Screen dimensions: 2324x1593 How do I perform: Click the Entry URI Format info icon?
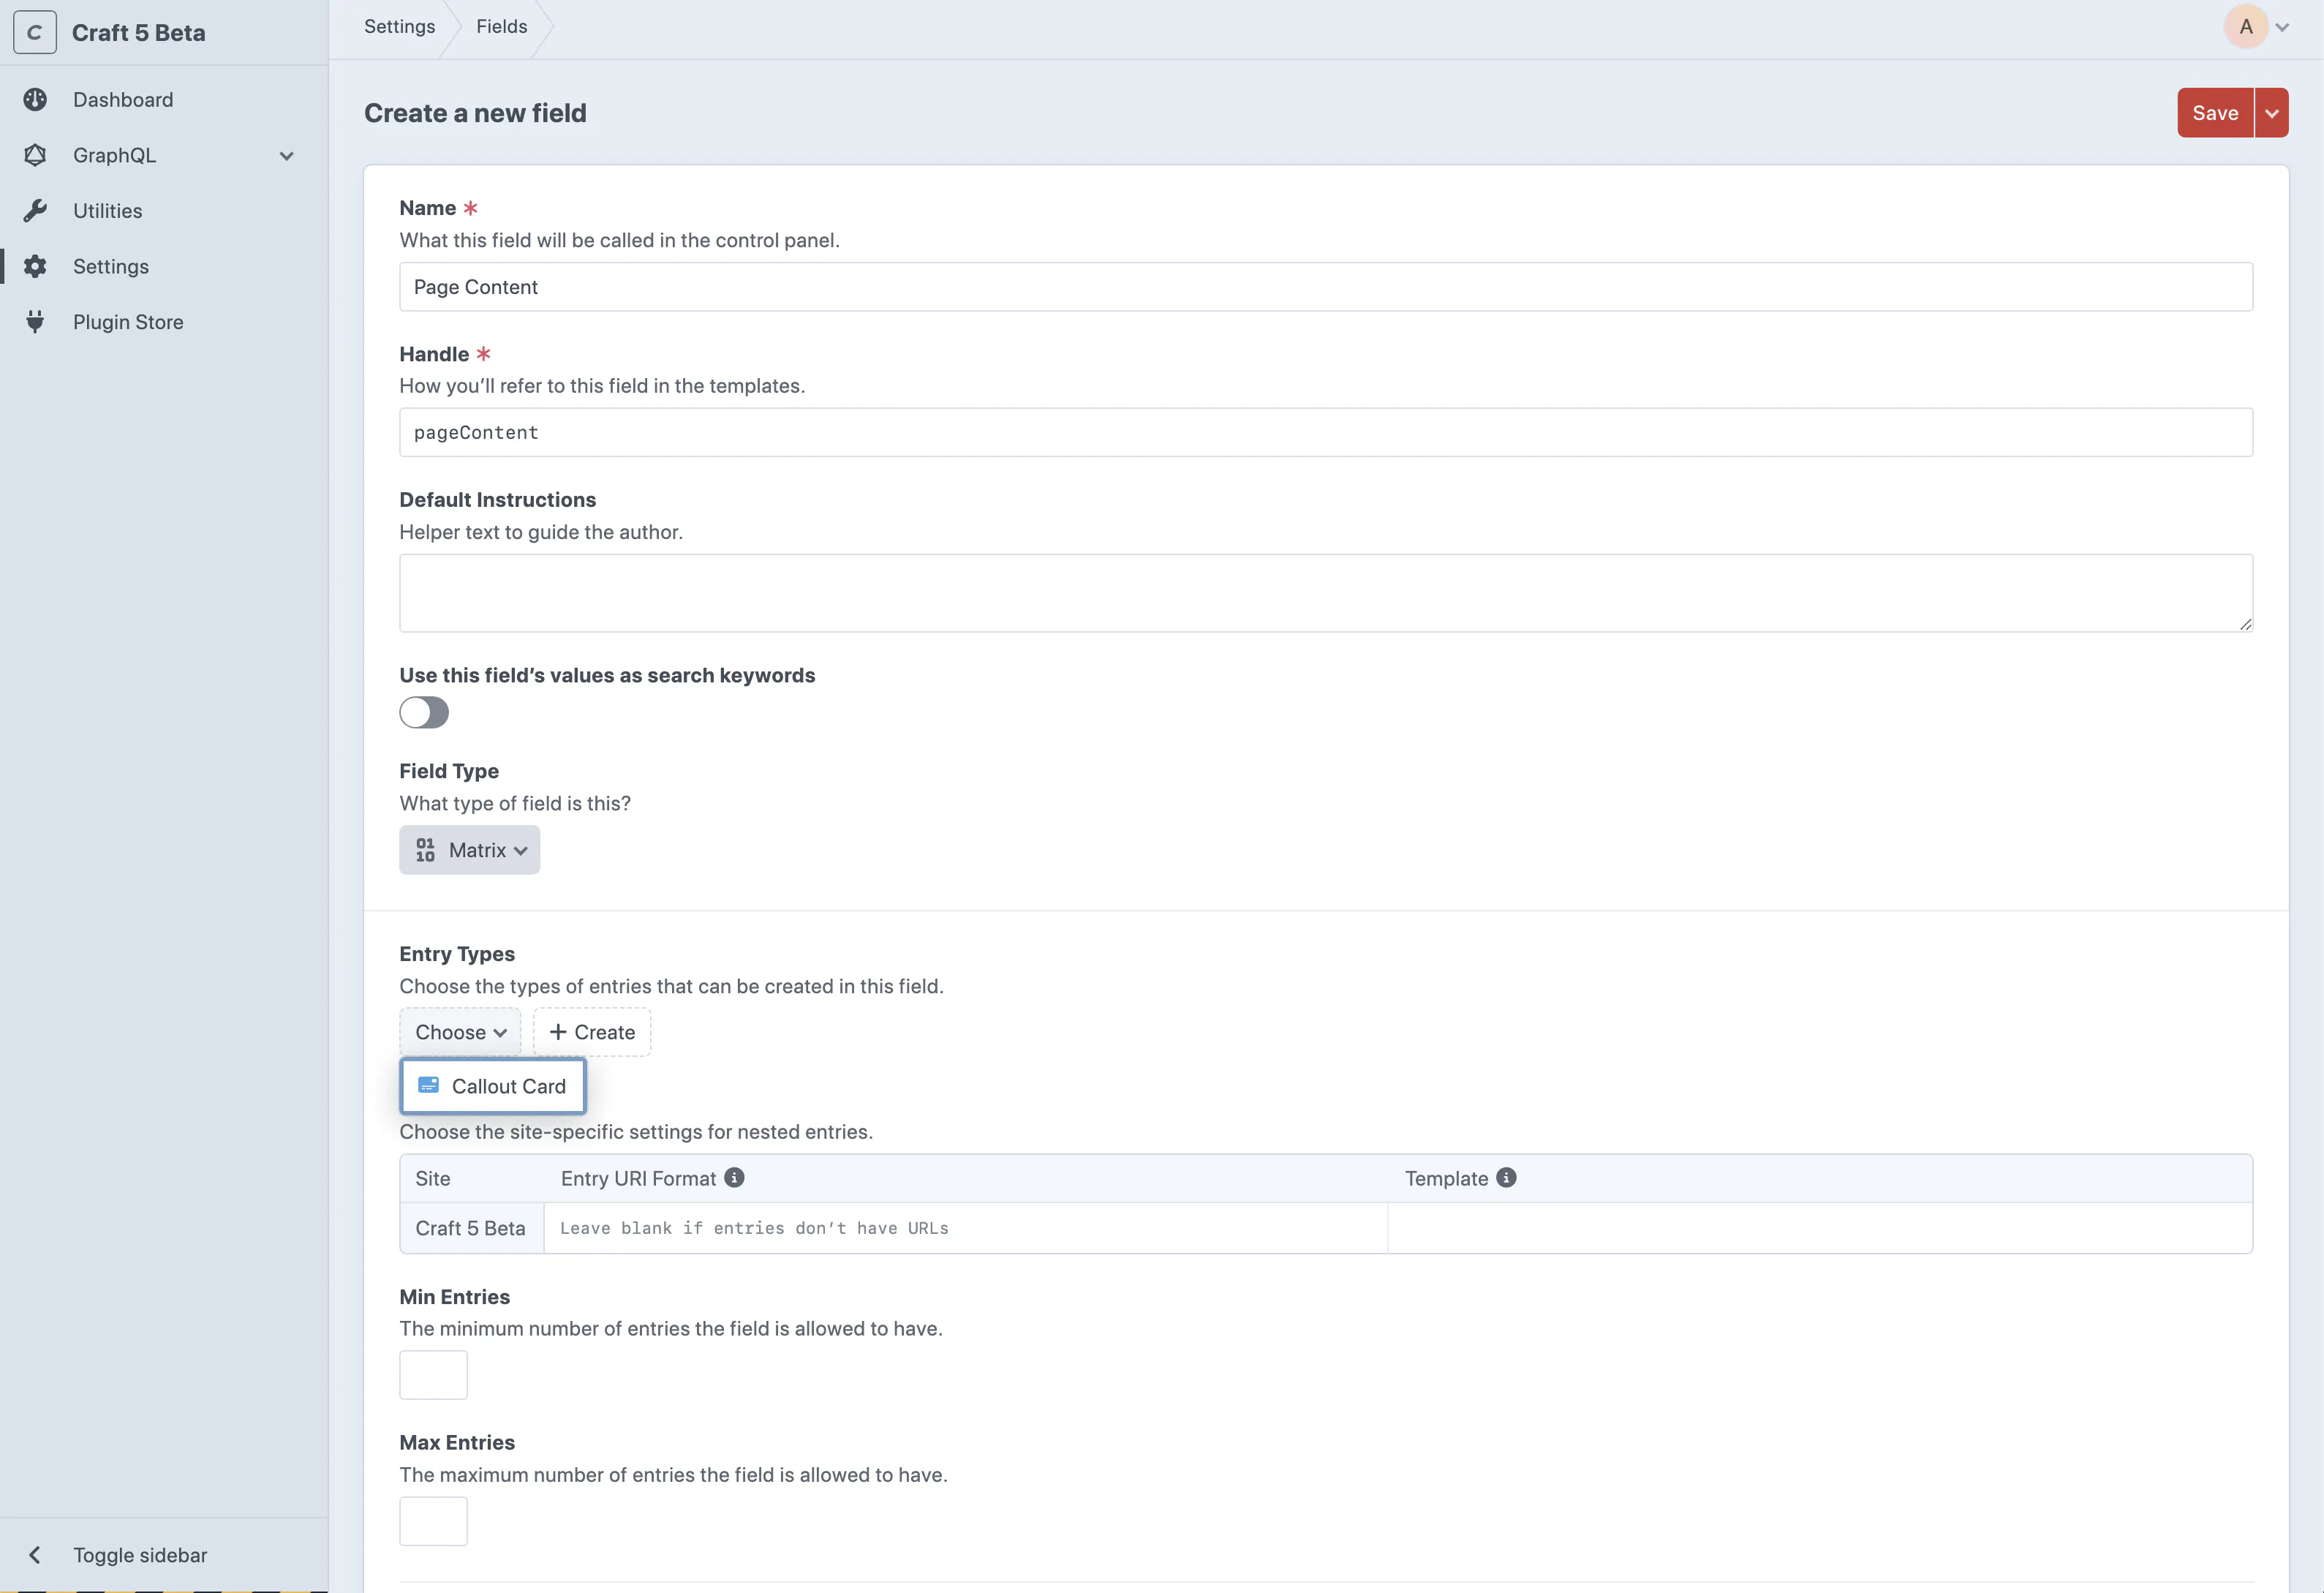(x=734, y=1177)
